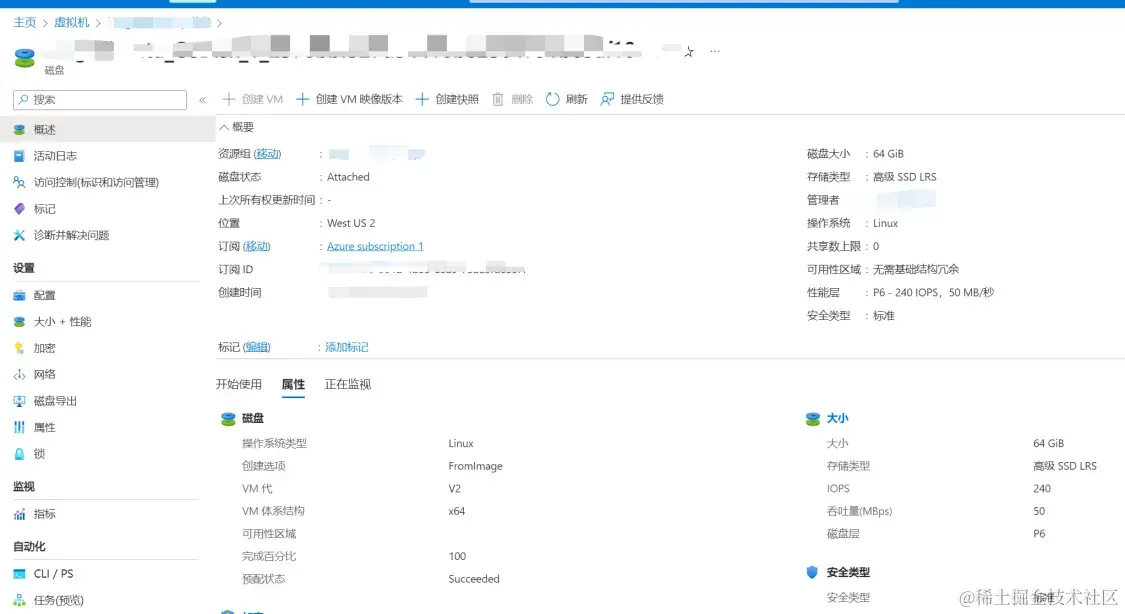The height and width of the screenshot is (614, 1125).
Task: Click the location value West US 2
Action: tap(351, 223)
